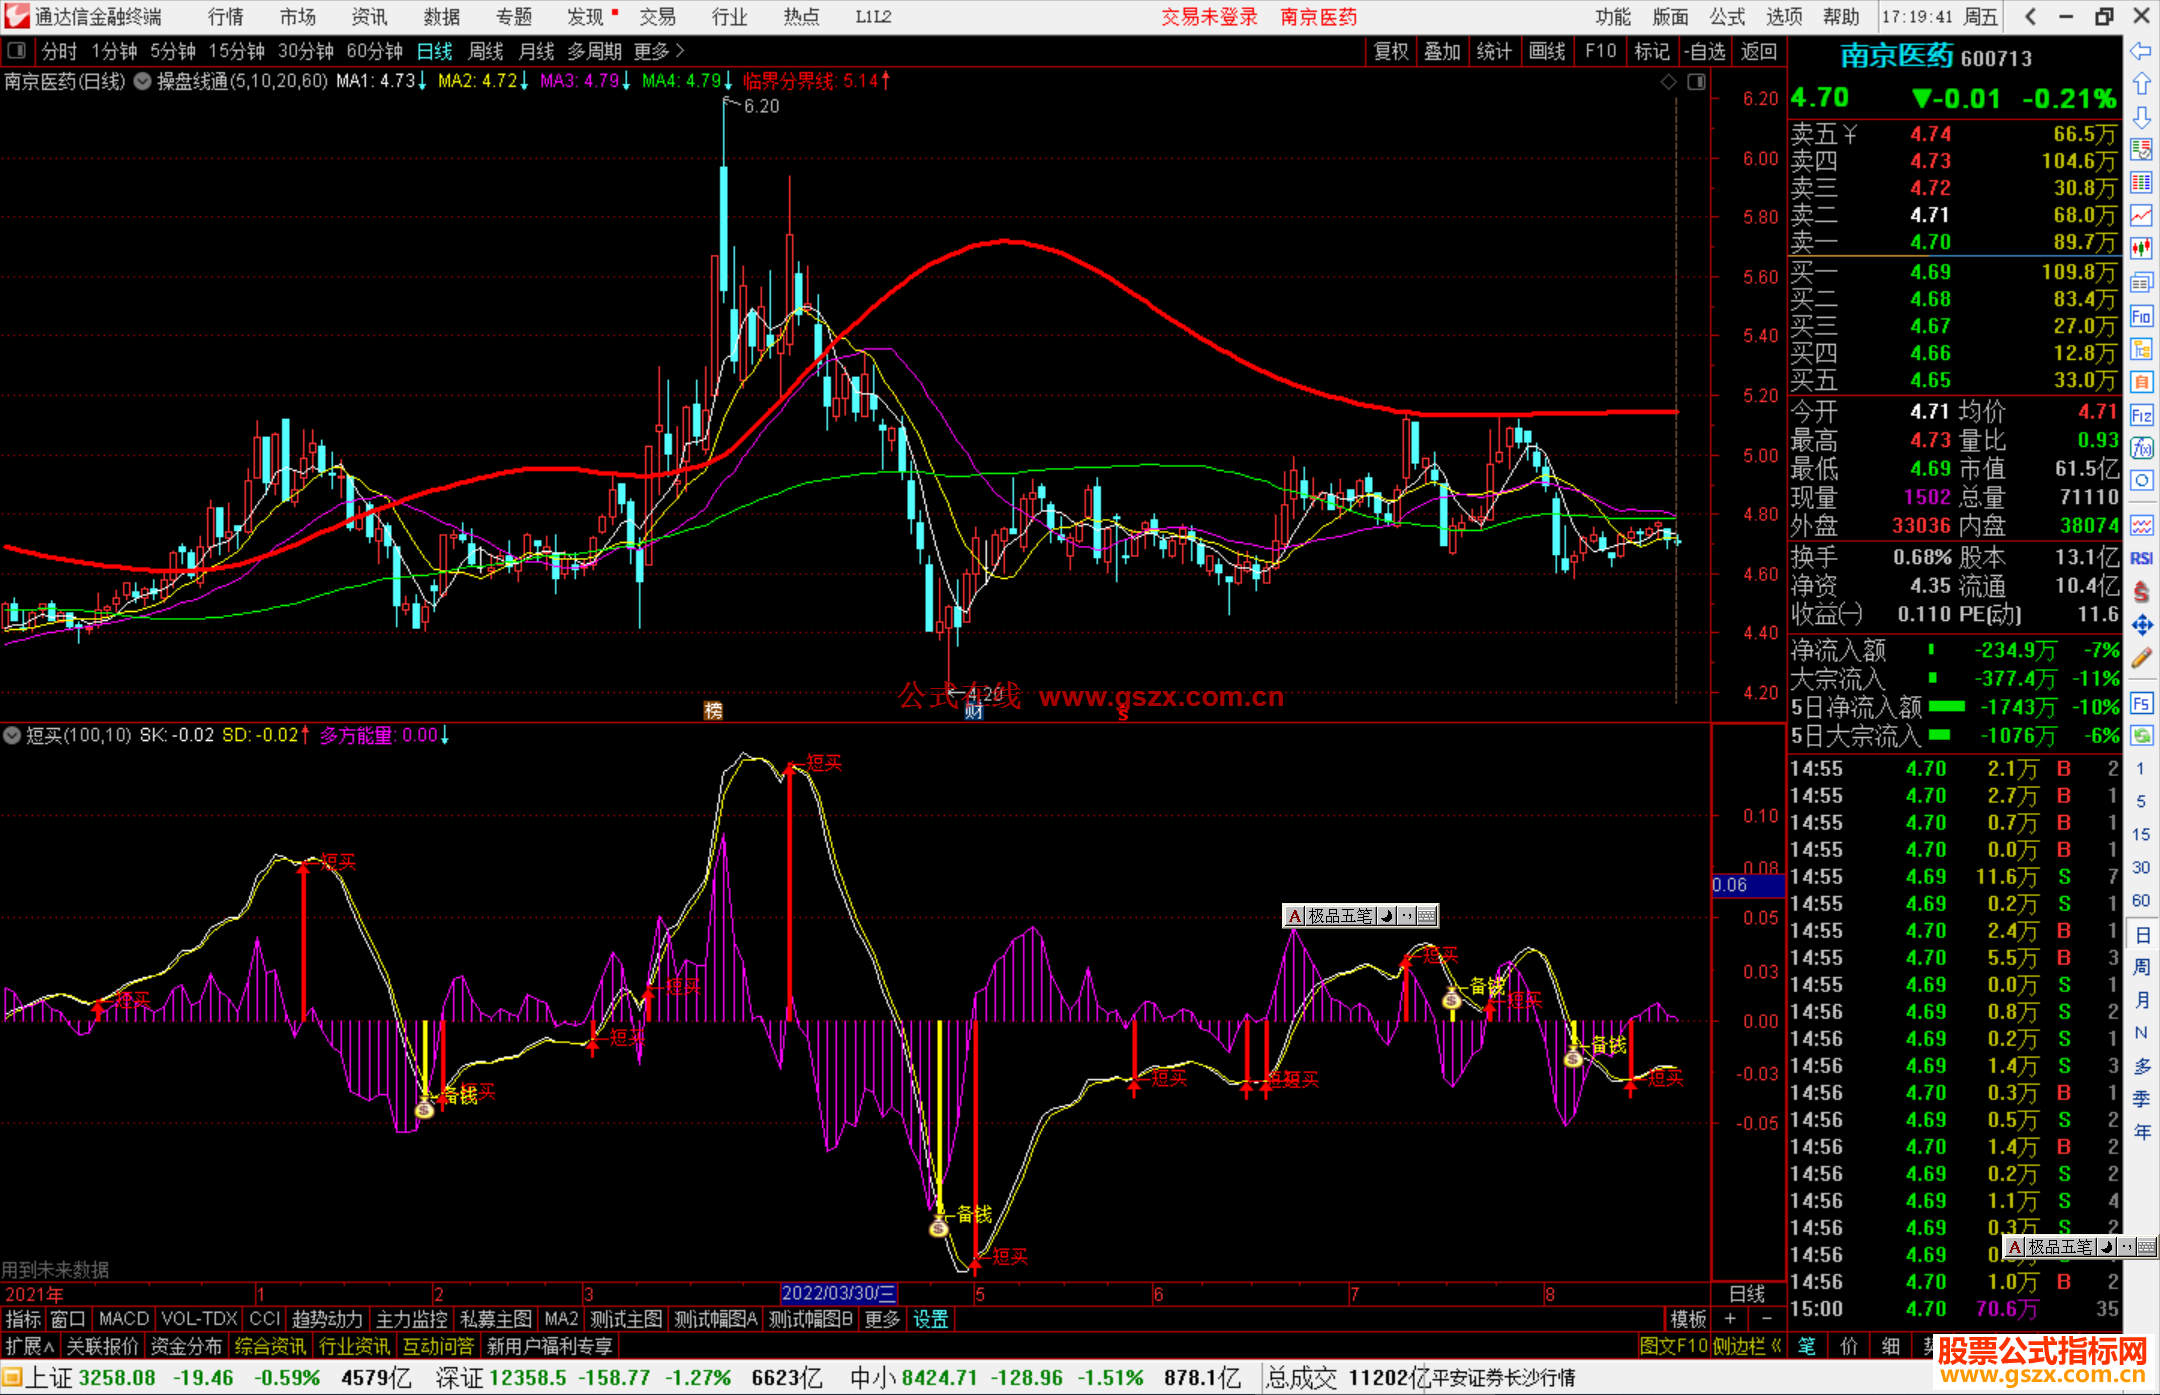Switch the sidebar period to 60 minutes
The height and width of the screenshot is (1395, 2160).
coord(2140,900)
